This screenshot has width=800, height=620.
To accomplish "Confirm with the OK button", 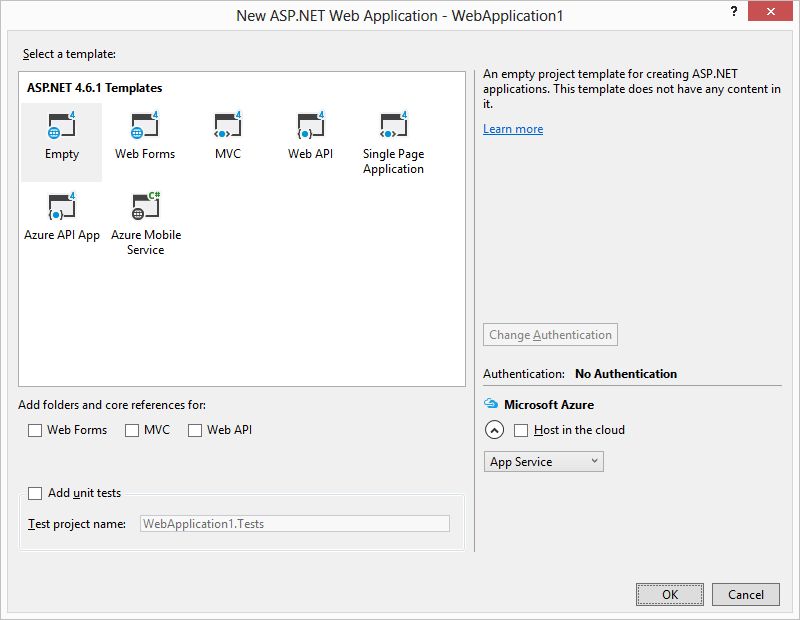I will click(669, 594).
